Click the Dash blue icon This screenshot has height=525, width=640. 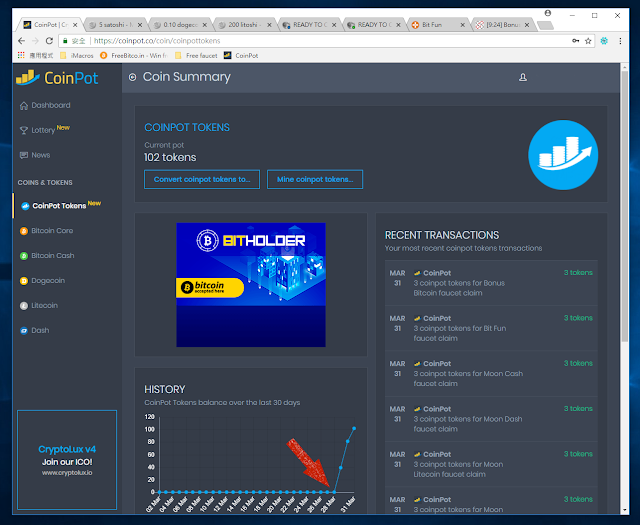(x=24, y=331)
